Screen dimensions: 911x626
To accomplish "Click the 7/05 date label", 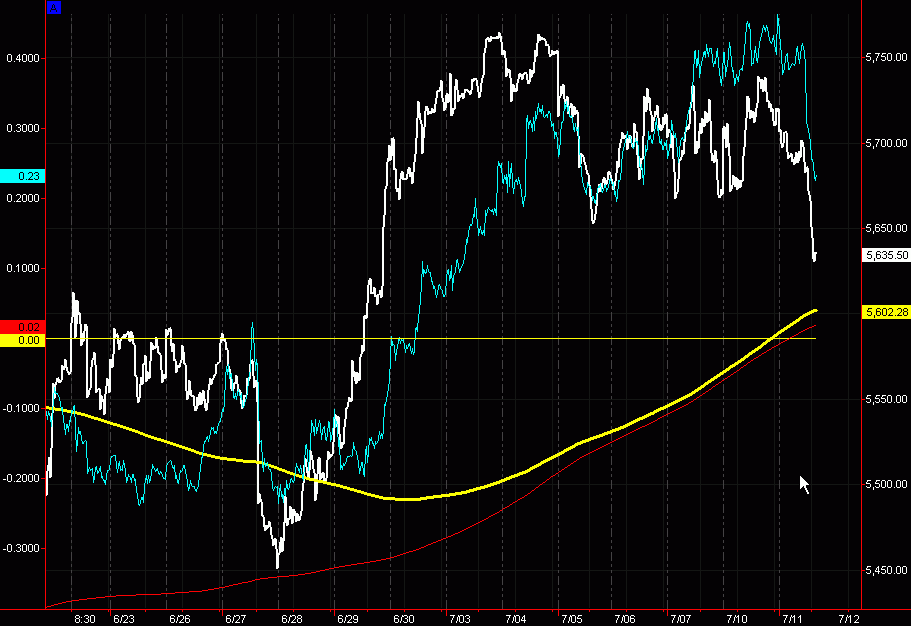I will point(572,619).
